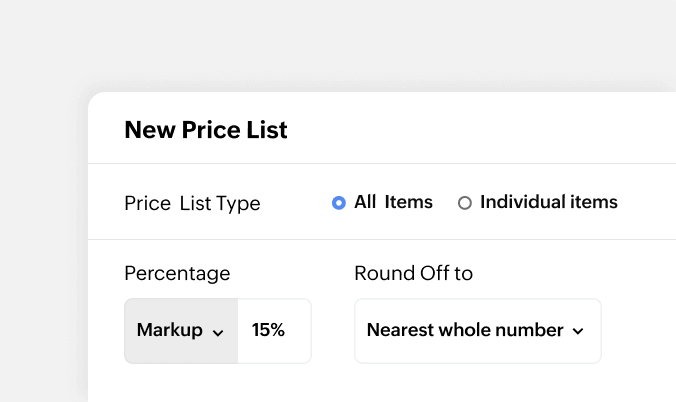
Task: Click the New Price List heading
Action: click(206, 130)
